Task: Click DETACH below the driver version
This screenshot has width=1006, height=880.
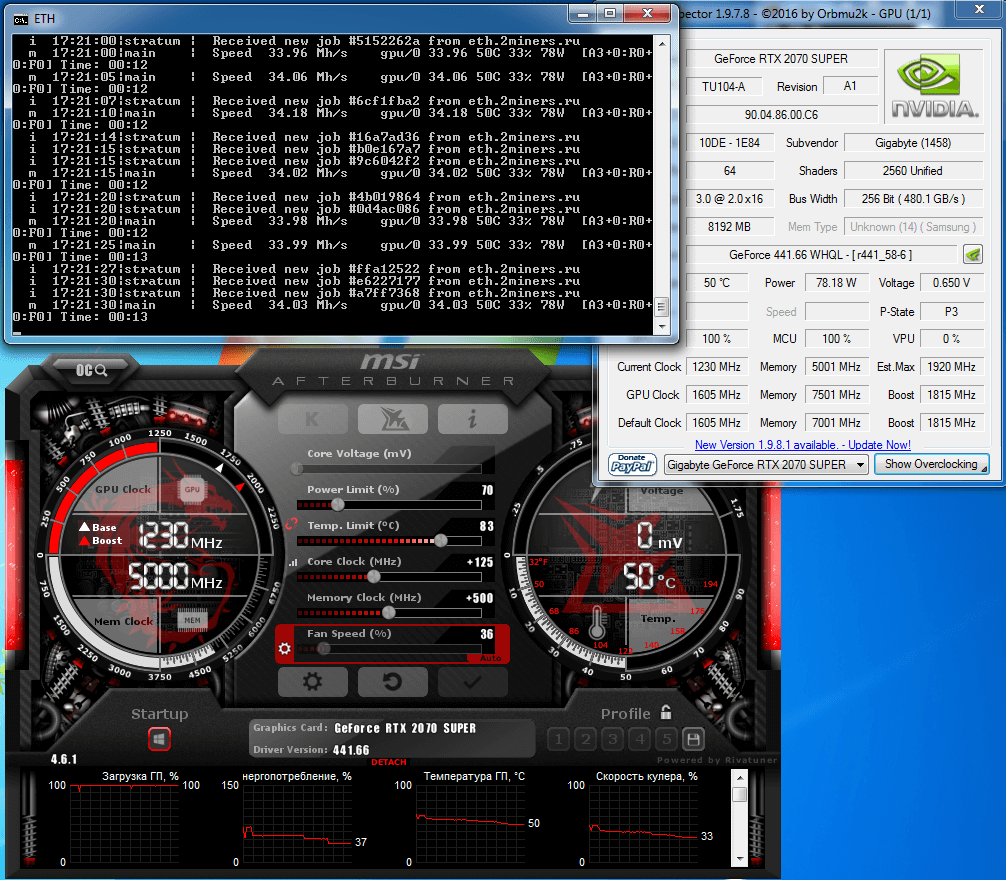Action: 389,762
